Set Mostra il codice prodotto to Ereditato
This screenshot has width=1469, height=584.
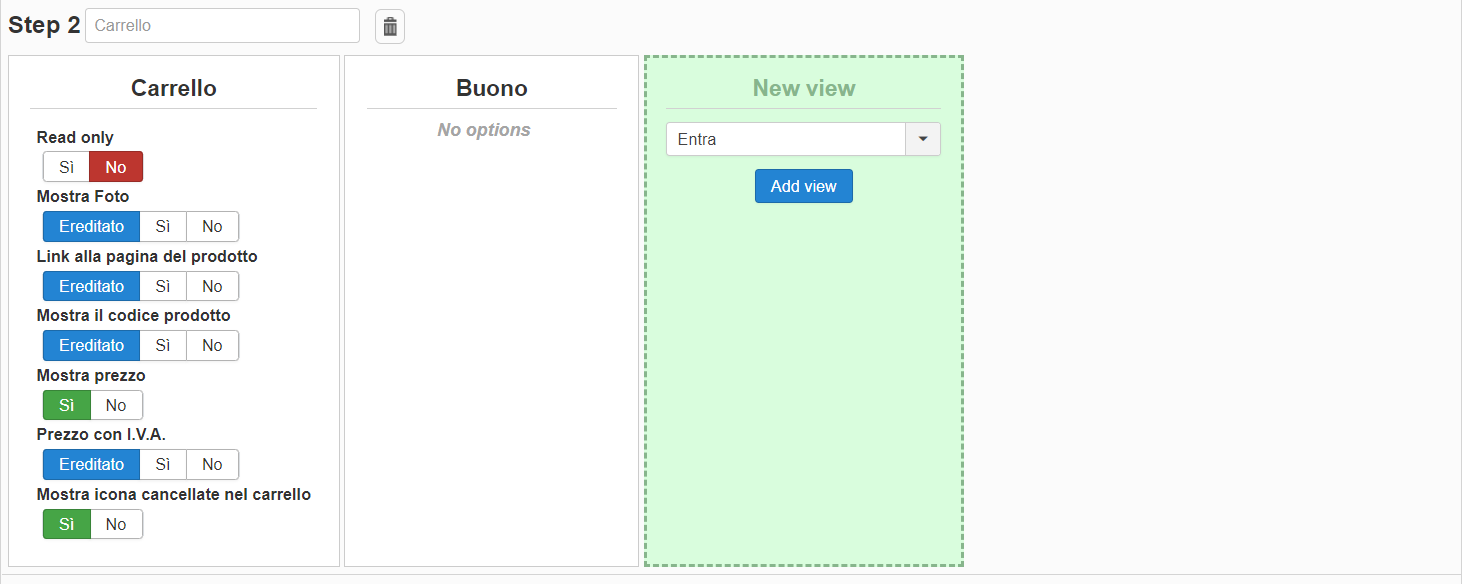(91, 346)
